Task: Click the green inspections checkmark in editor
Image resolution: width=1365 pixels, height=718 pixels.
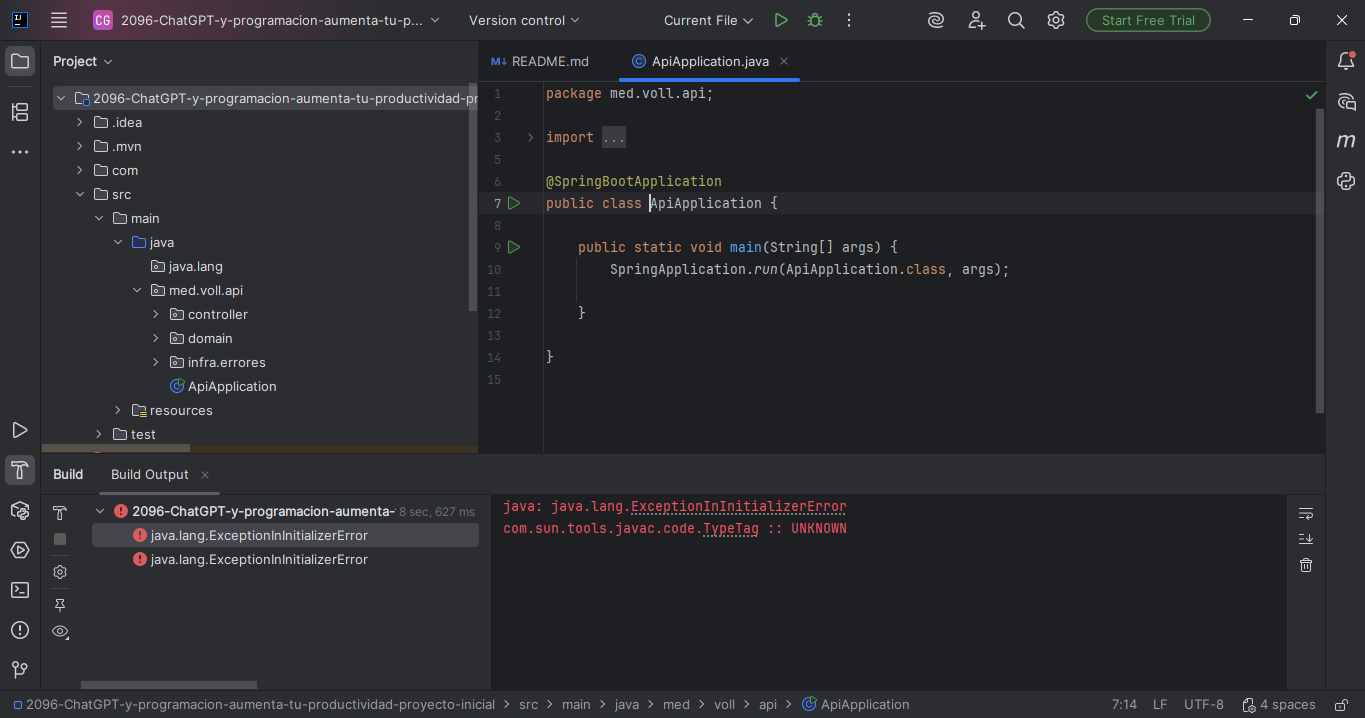Action: coord(1311,95)
